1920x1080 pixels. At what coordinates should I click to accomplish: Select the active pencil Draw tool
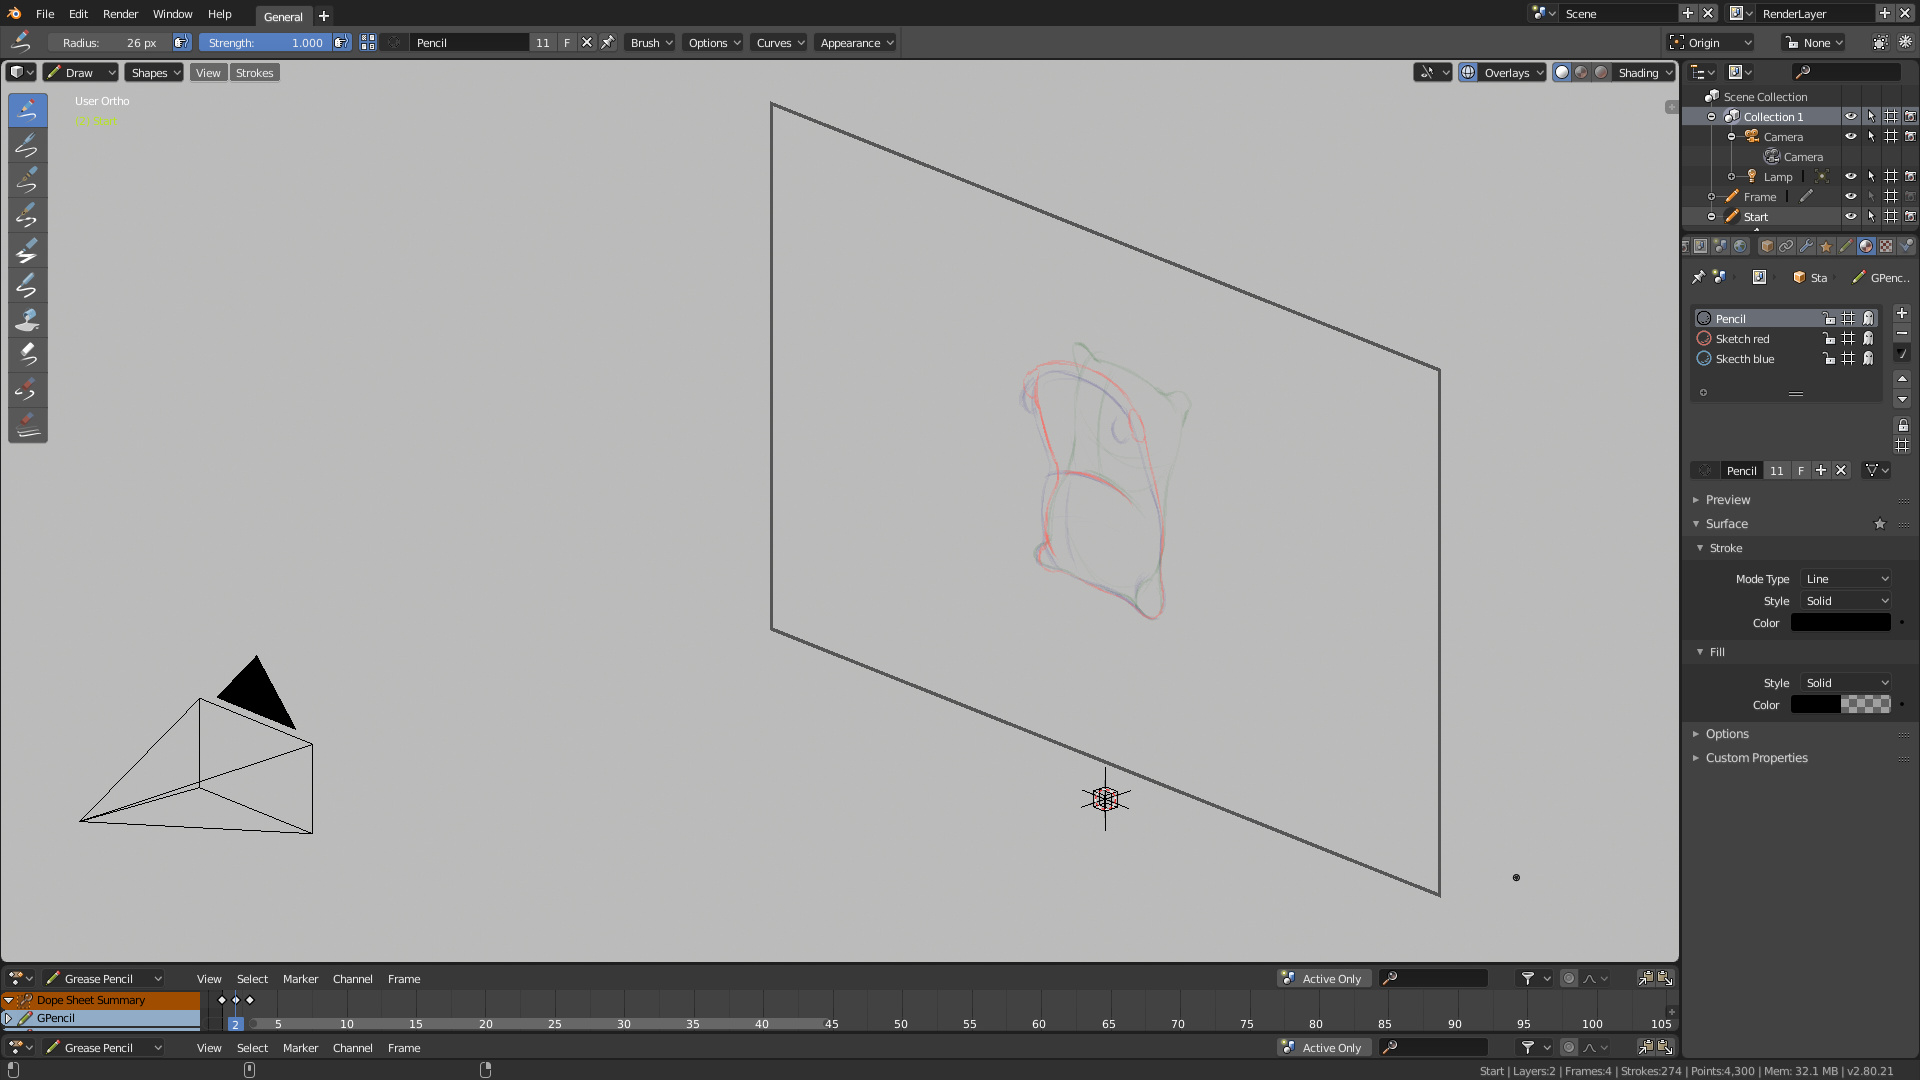tap(27, 110)
